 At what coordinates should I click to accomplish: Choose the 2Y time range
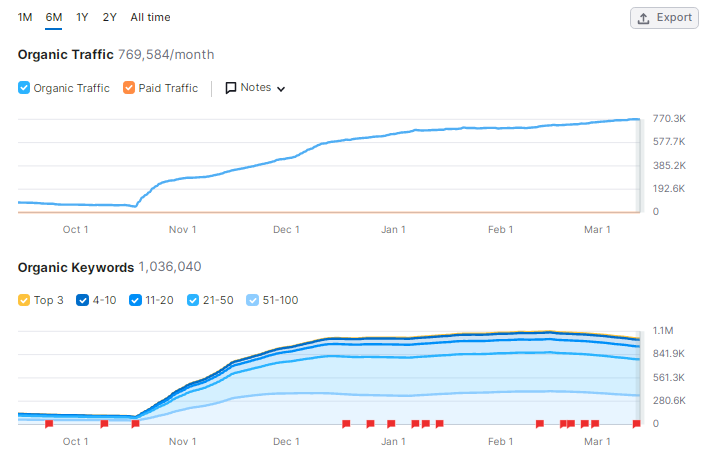109,17
